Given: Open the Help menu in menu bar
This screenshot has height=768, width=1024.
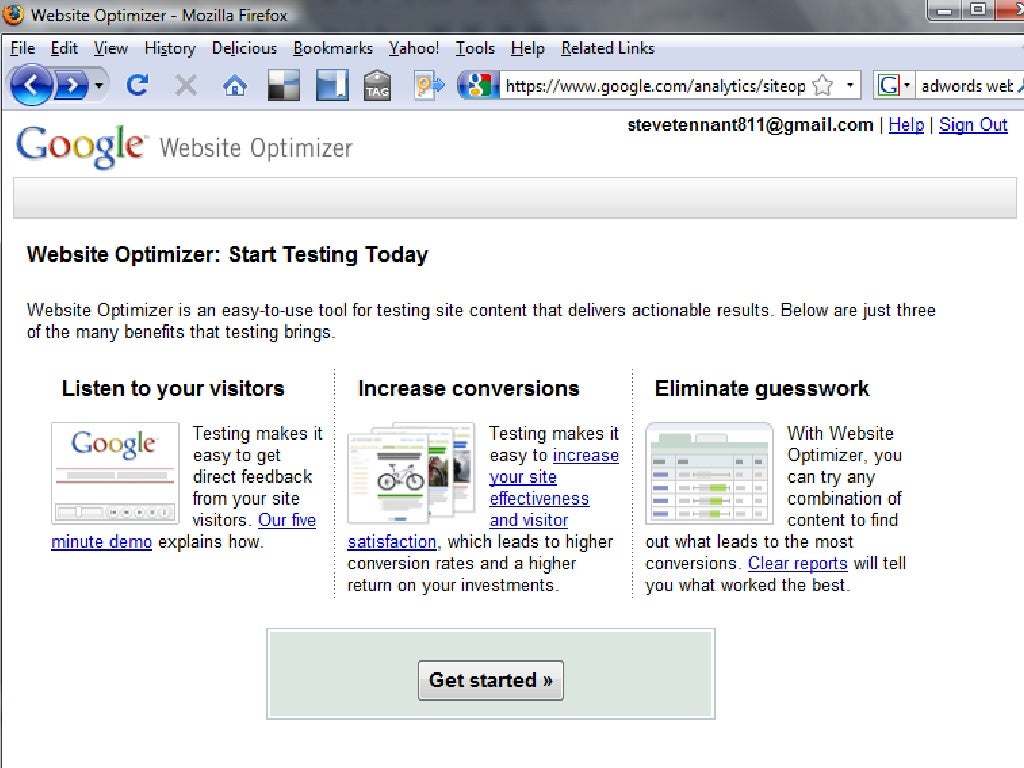Looking at the screenshot, I should [x=528, y=48].
